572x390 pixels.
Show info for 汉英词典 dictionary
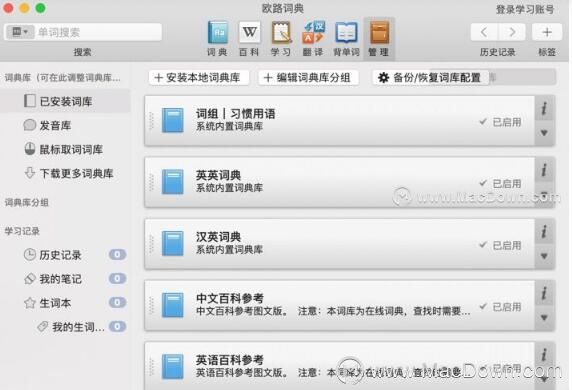tap(544, 232)
